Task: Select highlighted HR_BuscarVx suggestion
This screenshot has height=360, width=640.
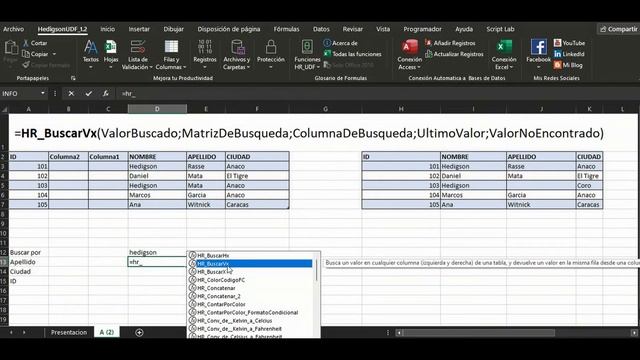Action: tap(250, 264)
